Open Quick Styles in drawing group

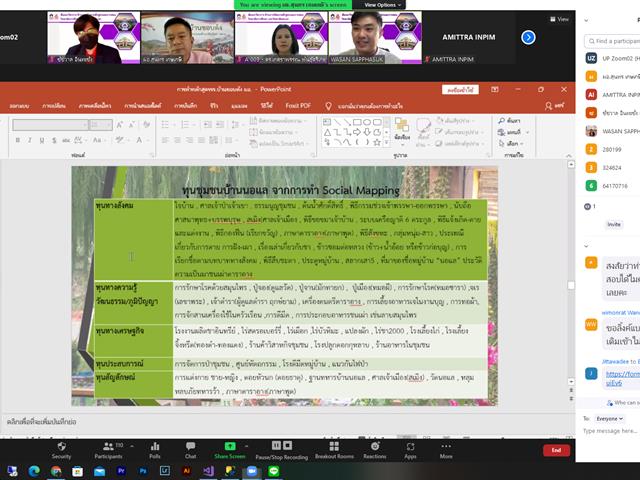pos(423,133)
